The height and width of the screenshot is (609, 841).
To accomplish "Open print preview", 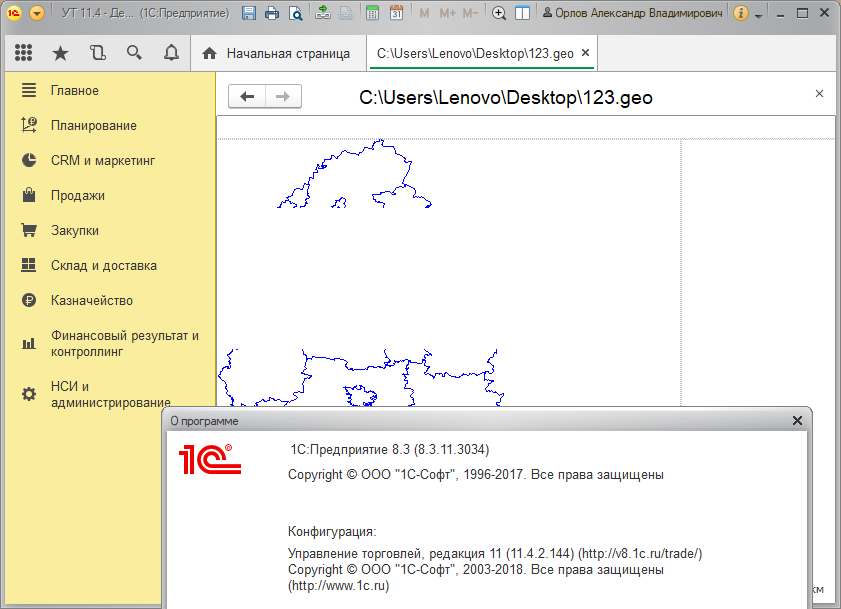I will point(296,13).
